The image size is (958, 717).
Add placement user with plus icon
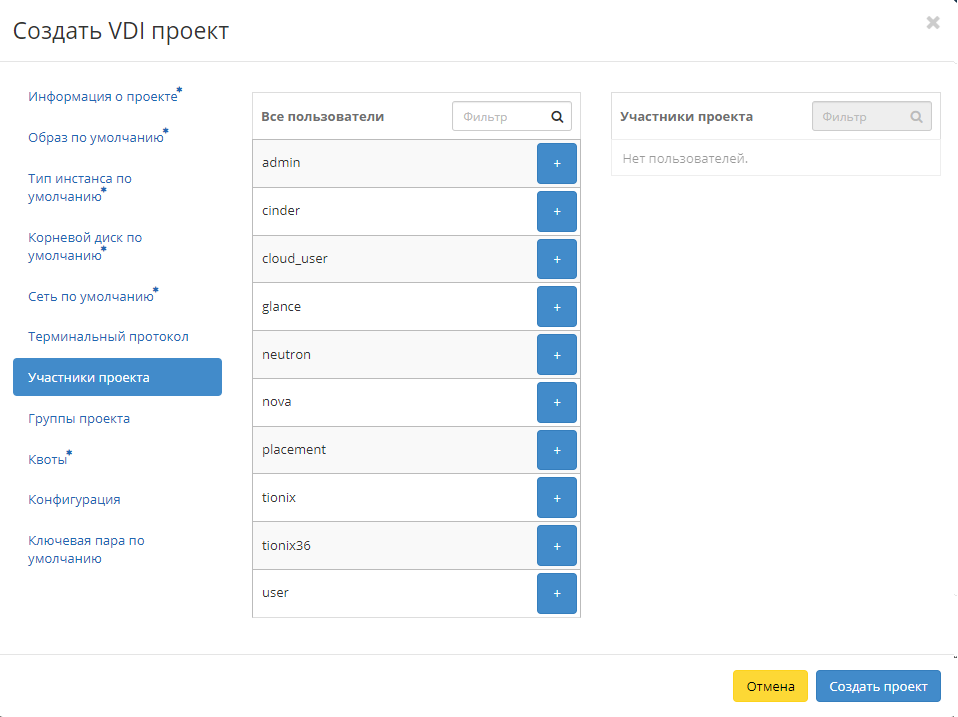pyautogui.click(x=556, y=450)
